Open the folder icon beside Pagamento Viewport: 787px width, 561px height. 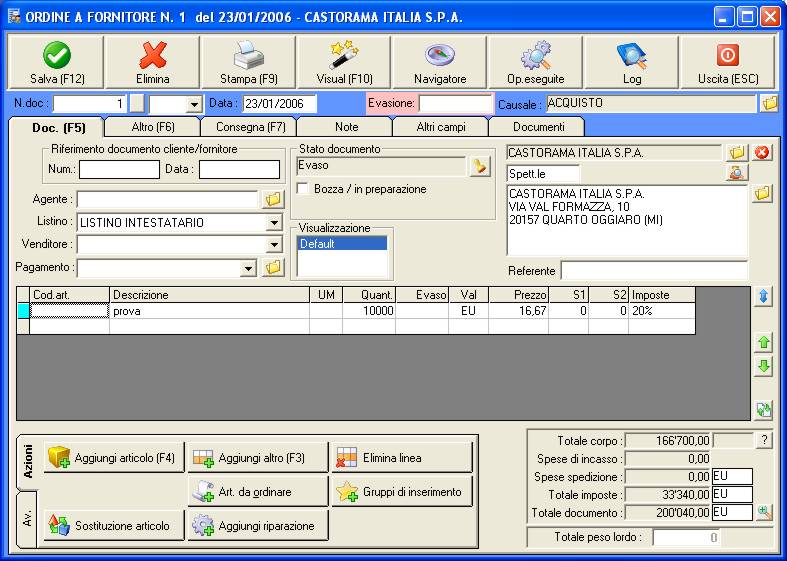(x=273, y=267)
